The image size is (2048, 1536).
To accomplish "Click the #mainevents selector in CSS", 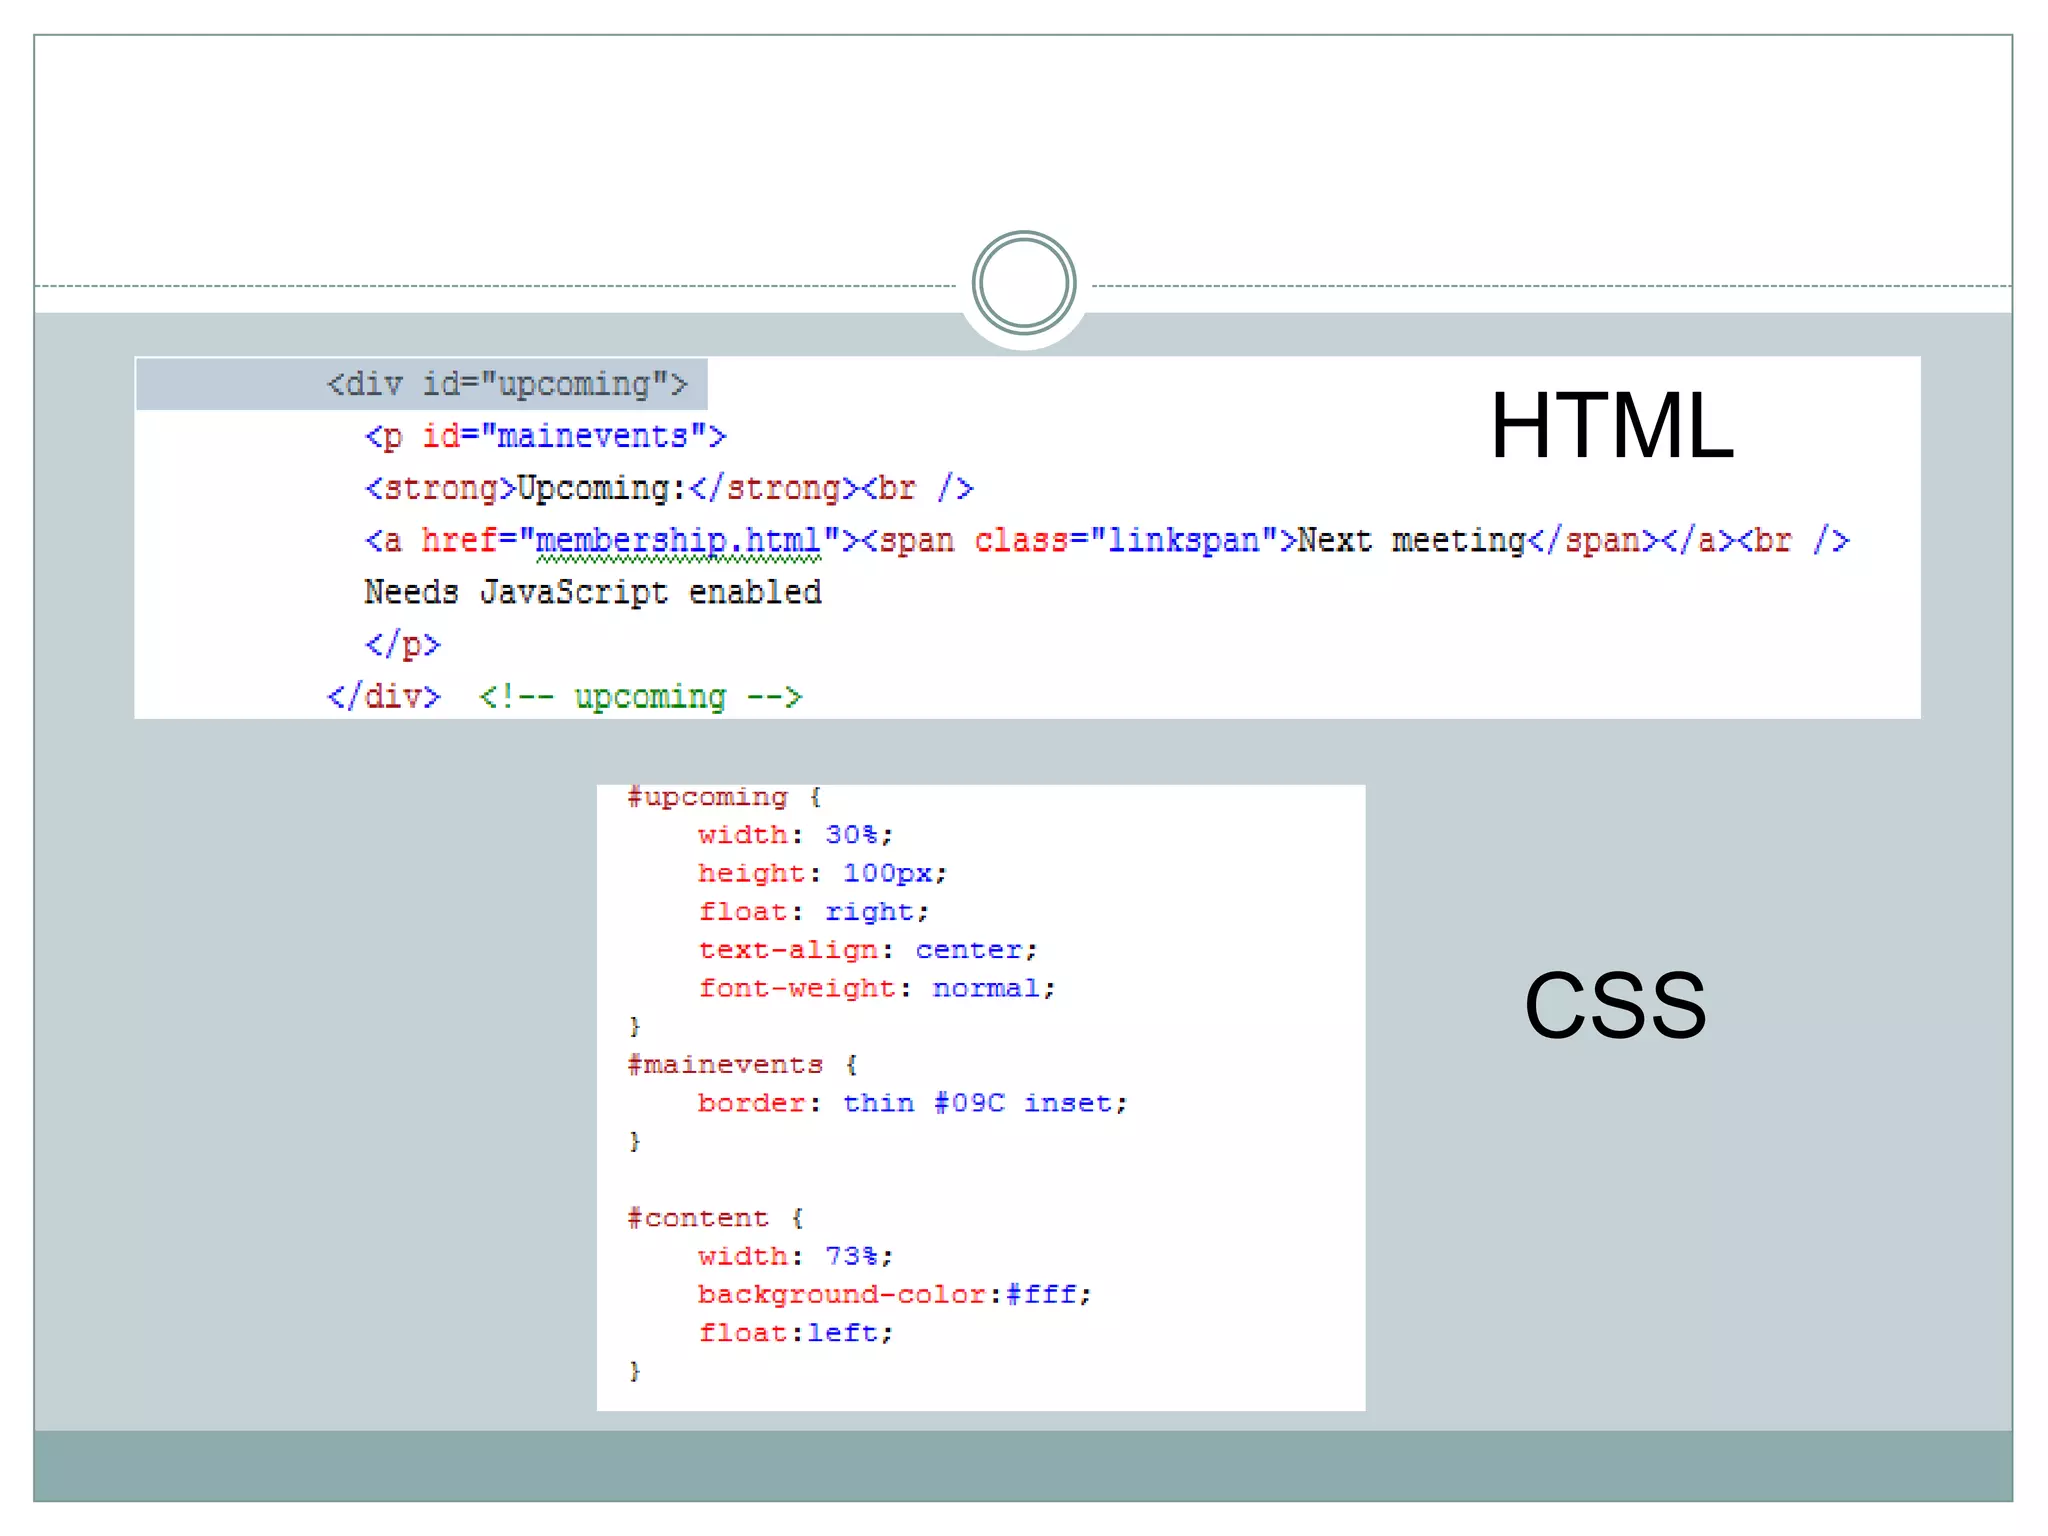I will tap(725, 1065).
